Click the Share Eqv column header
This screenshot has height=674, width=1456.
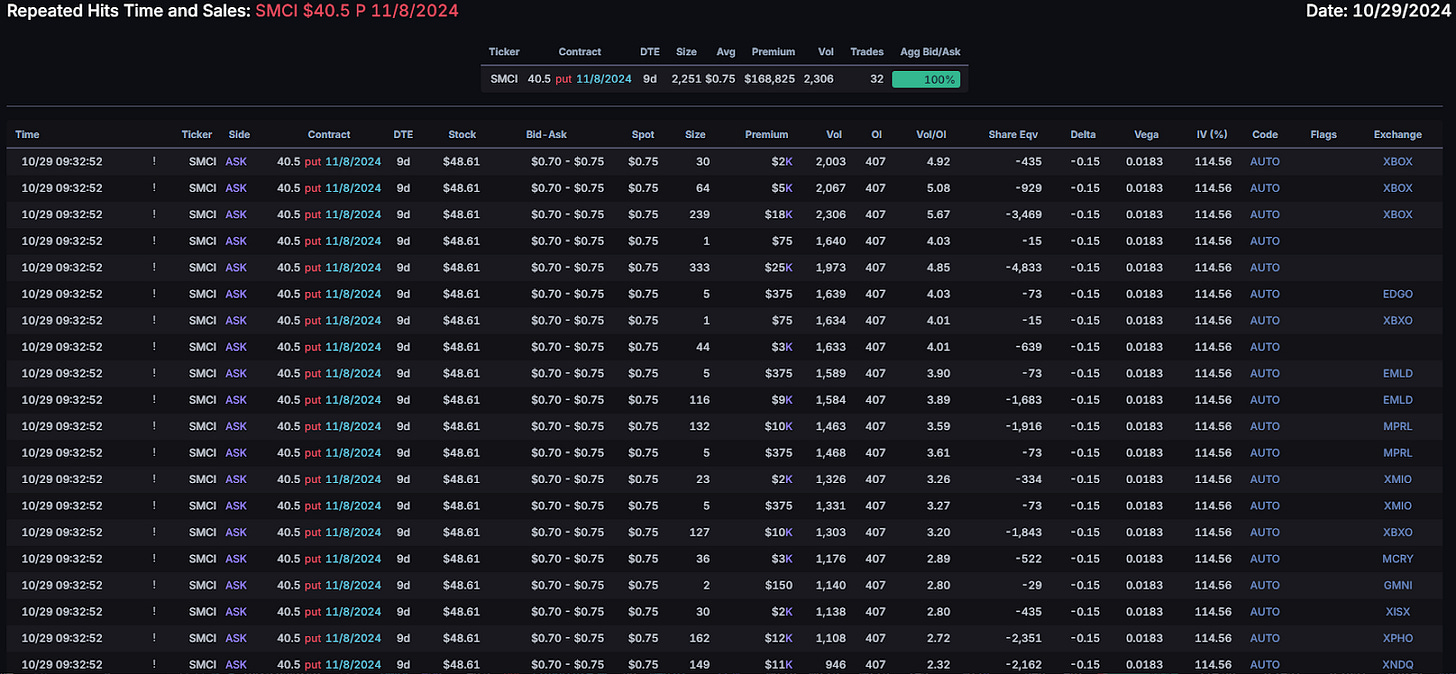pyautogui.click(x=1015, y=134)
